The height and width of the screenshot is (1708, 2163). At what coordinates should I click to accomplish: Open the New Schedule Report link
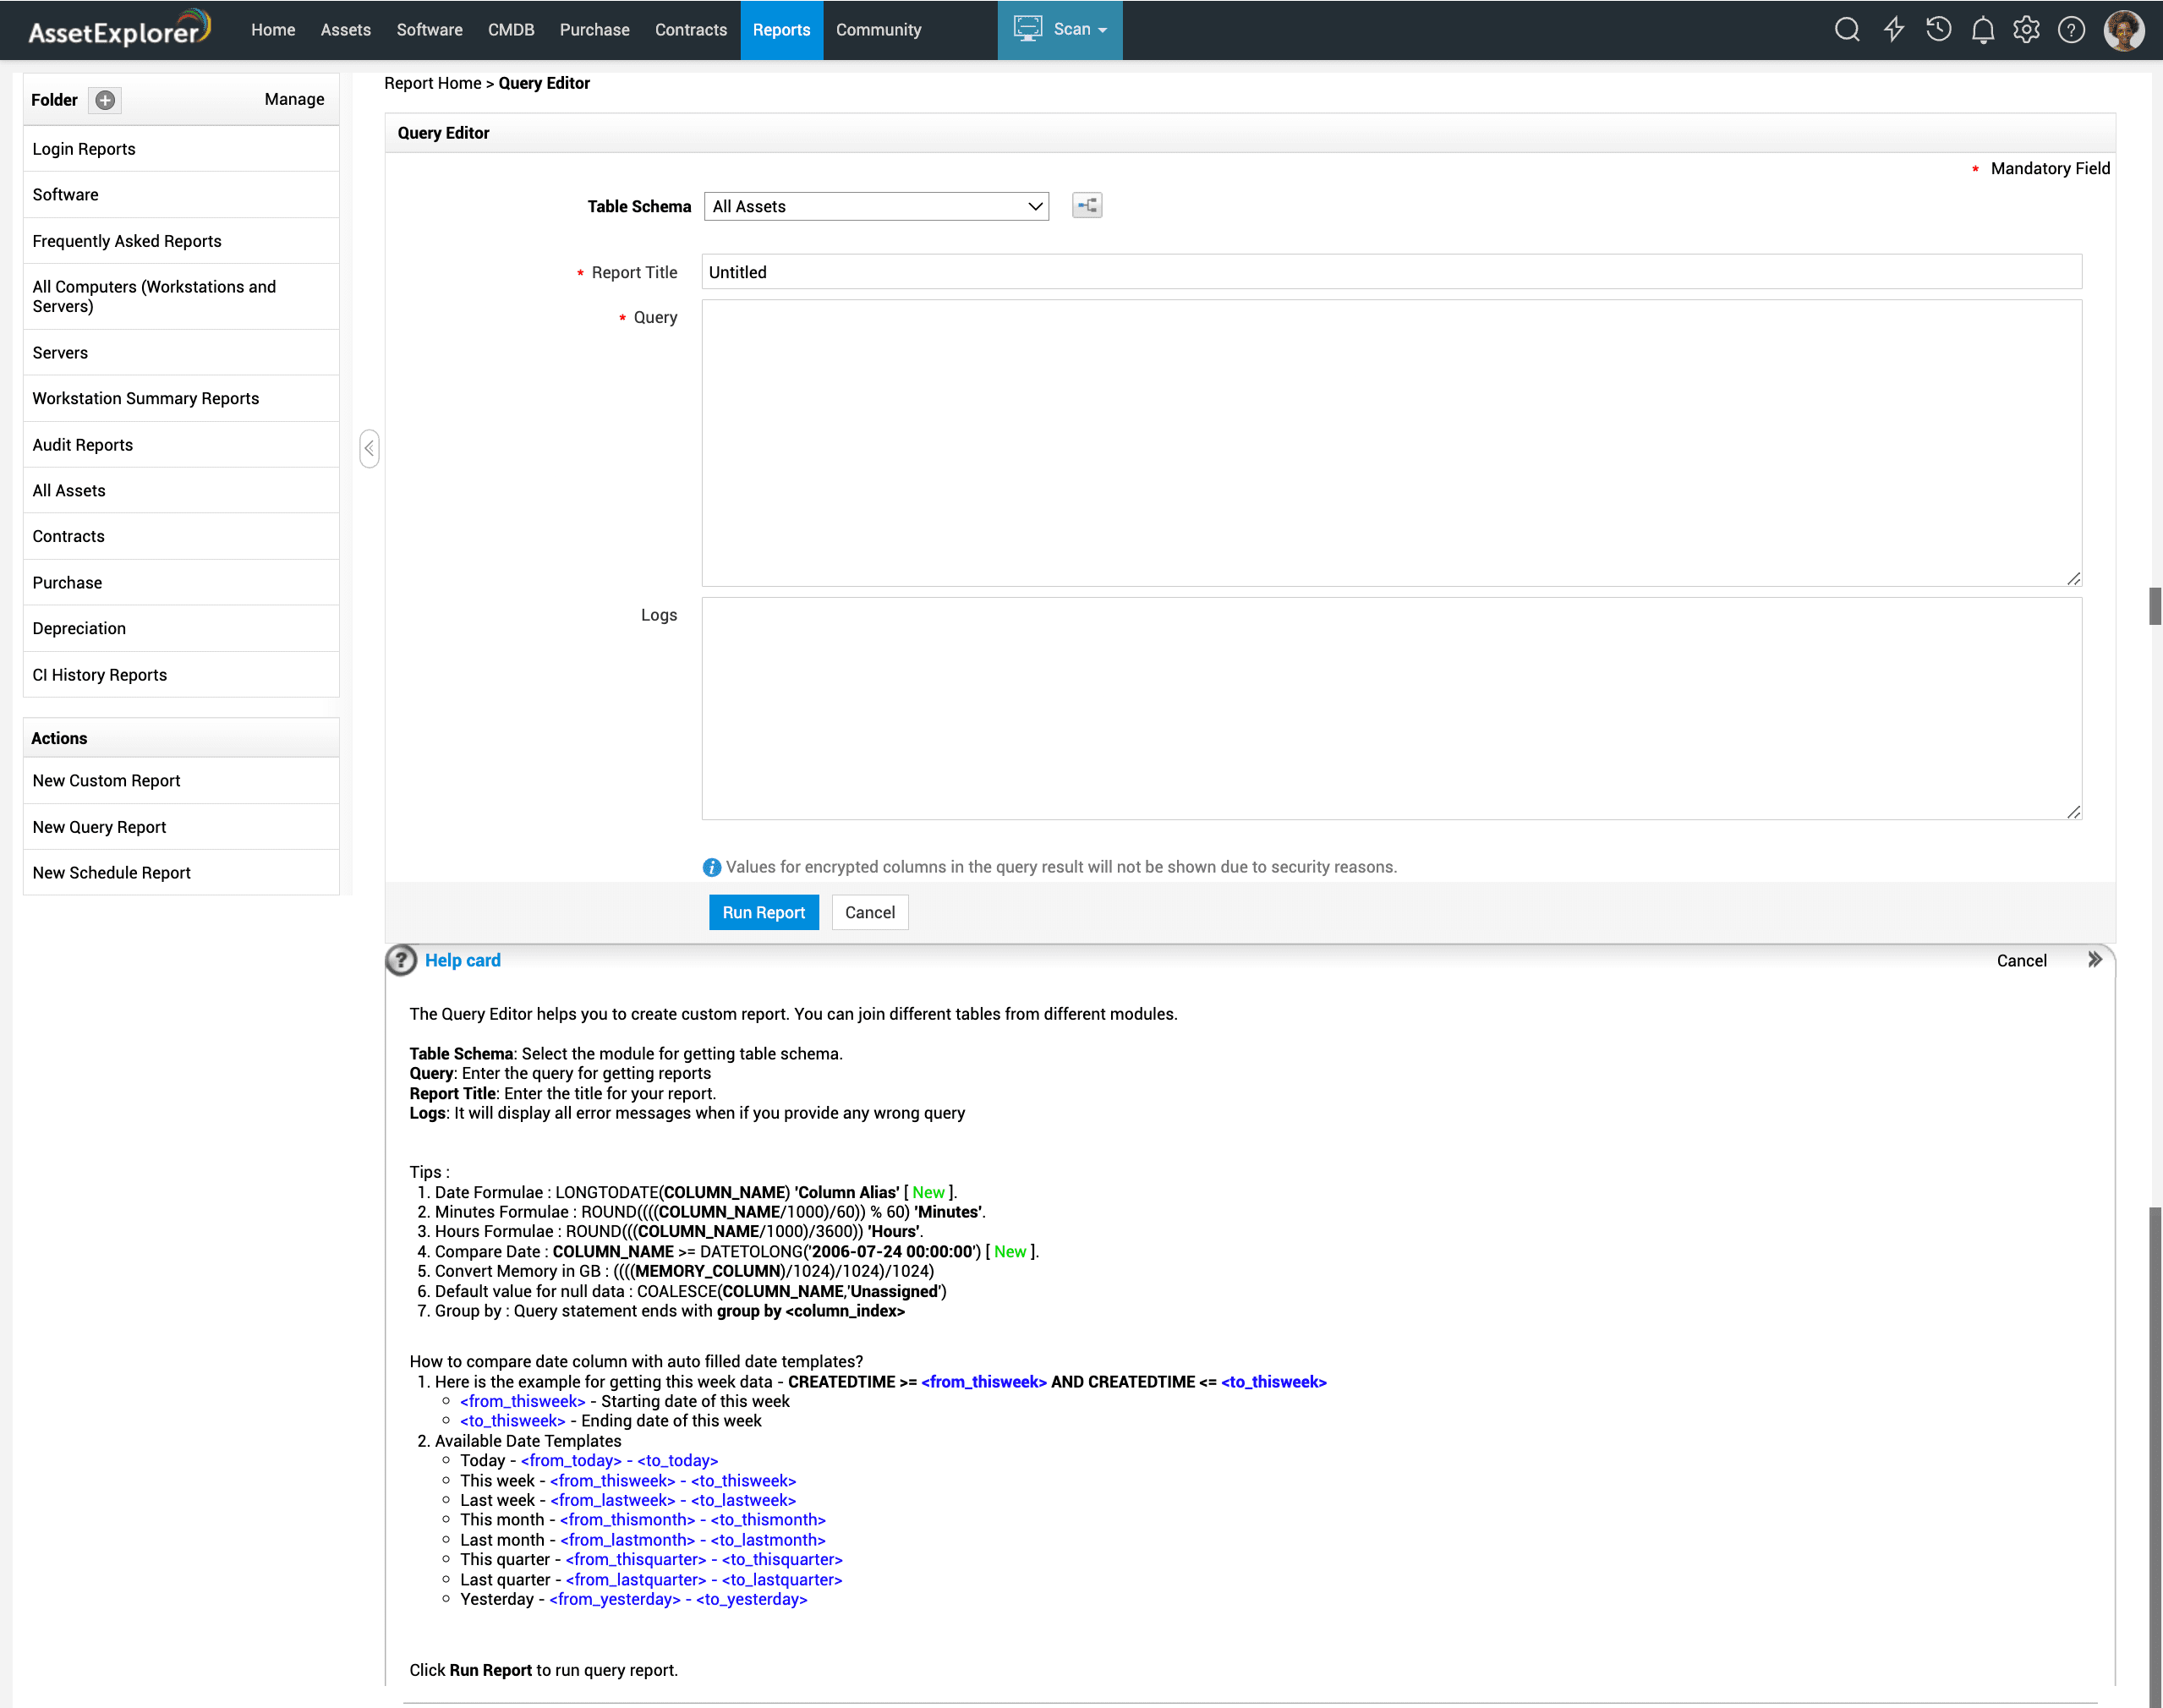point(111,872)
